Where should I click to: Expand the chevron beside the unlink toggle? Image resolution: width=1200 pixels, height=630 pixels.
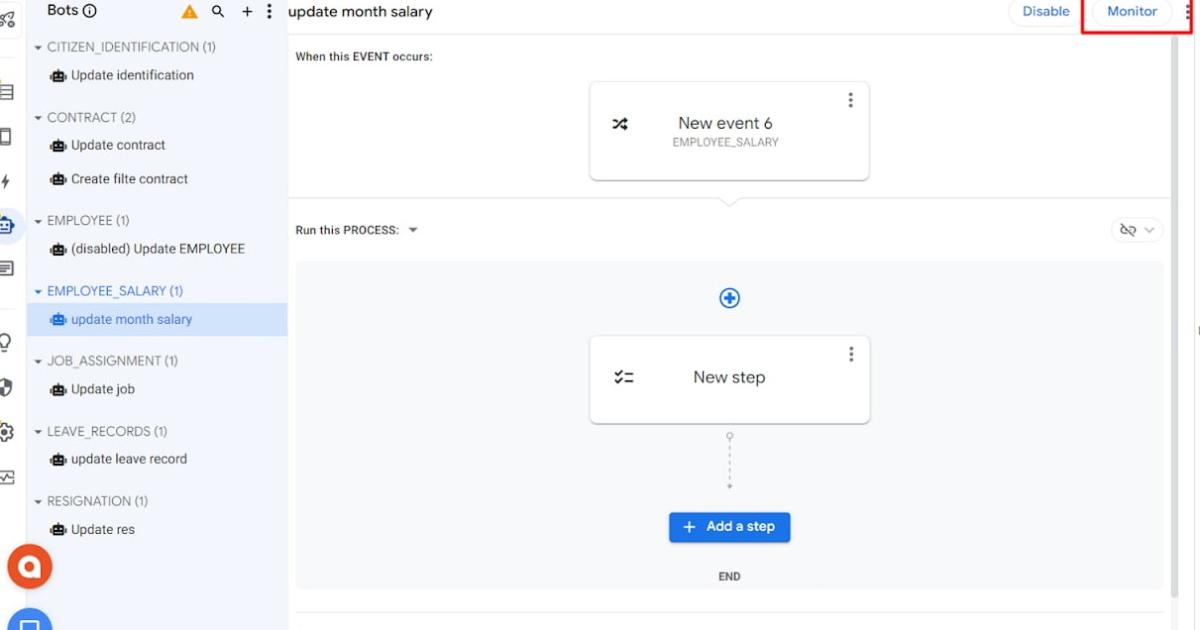(x=1148, y=229)
